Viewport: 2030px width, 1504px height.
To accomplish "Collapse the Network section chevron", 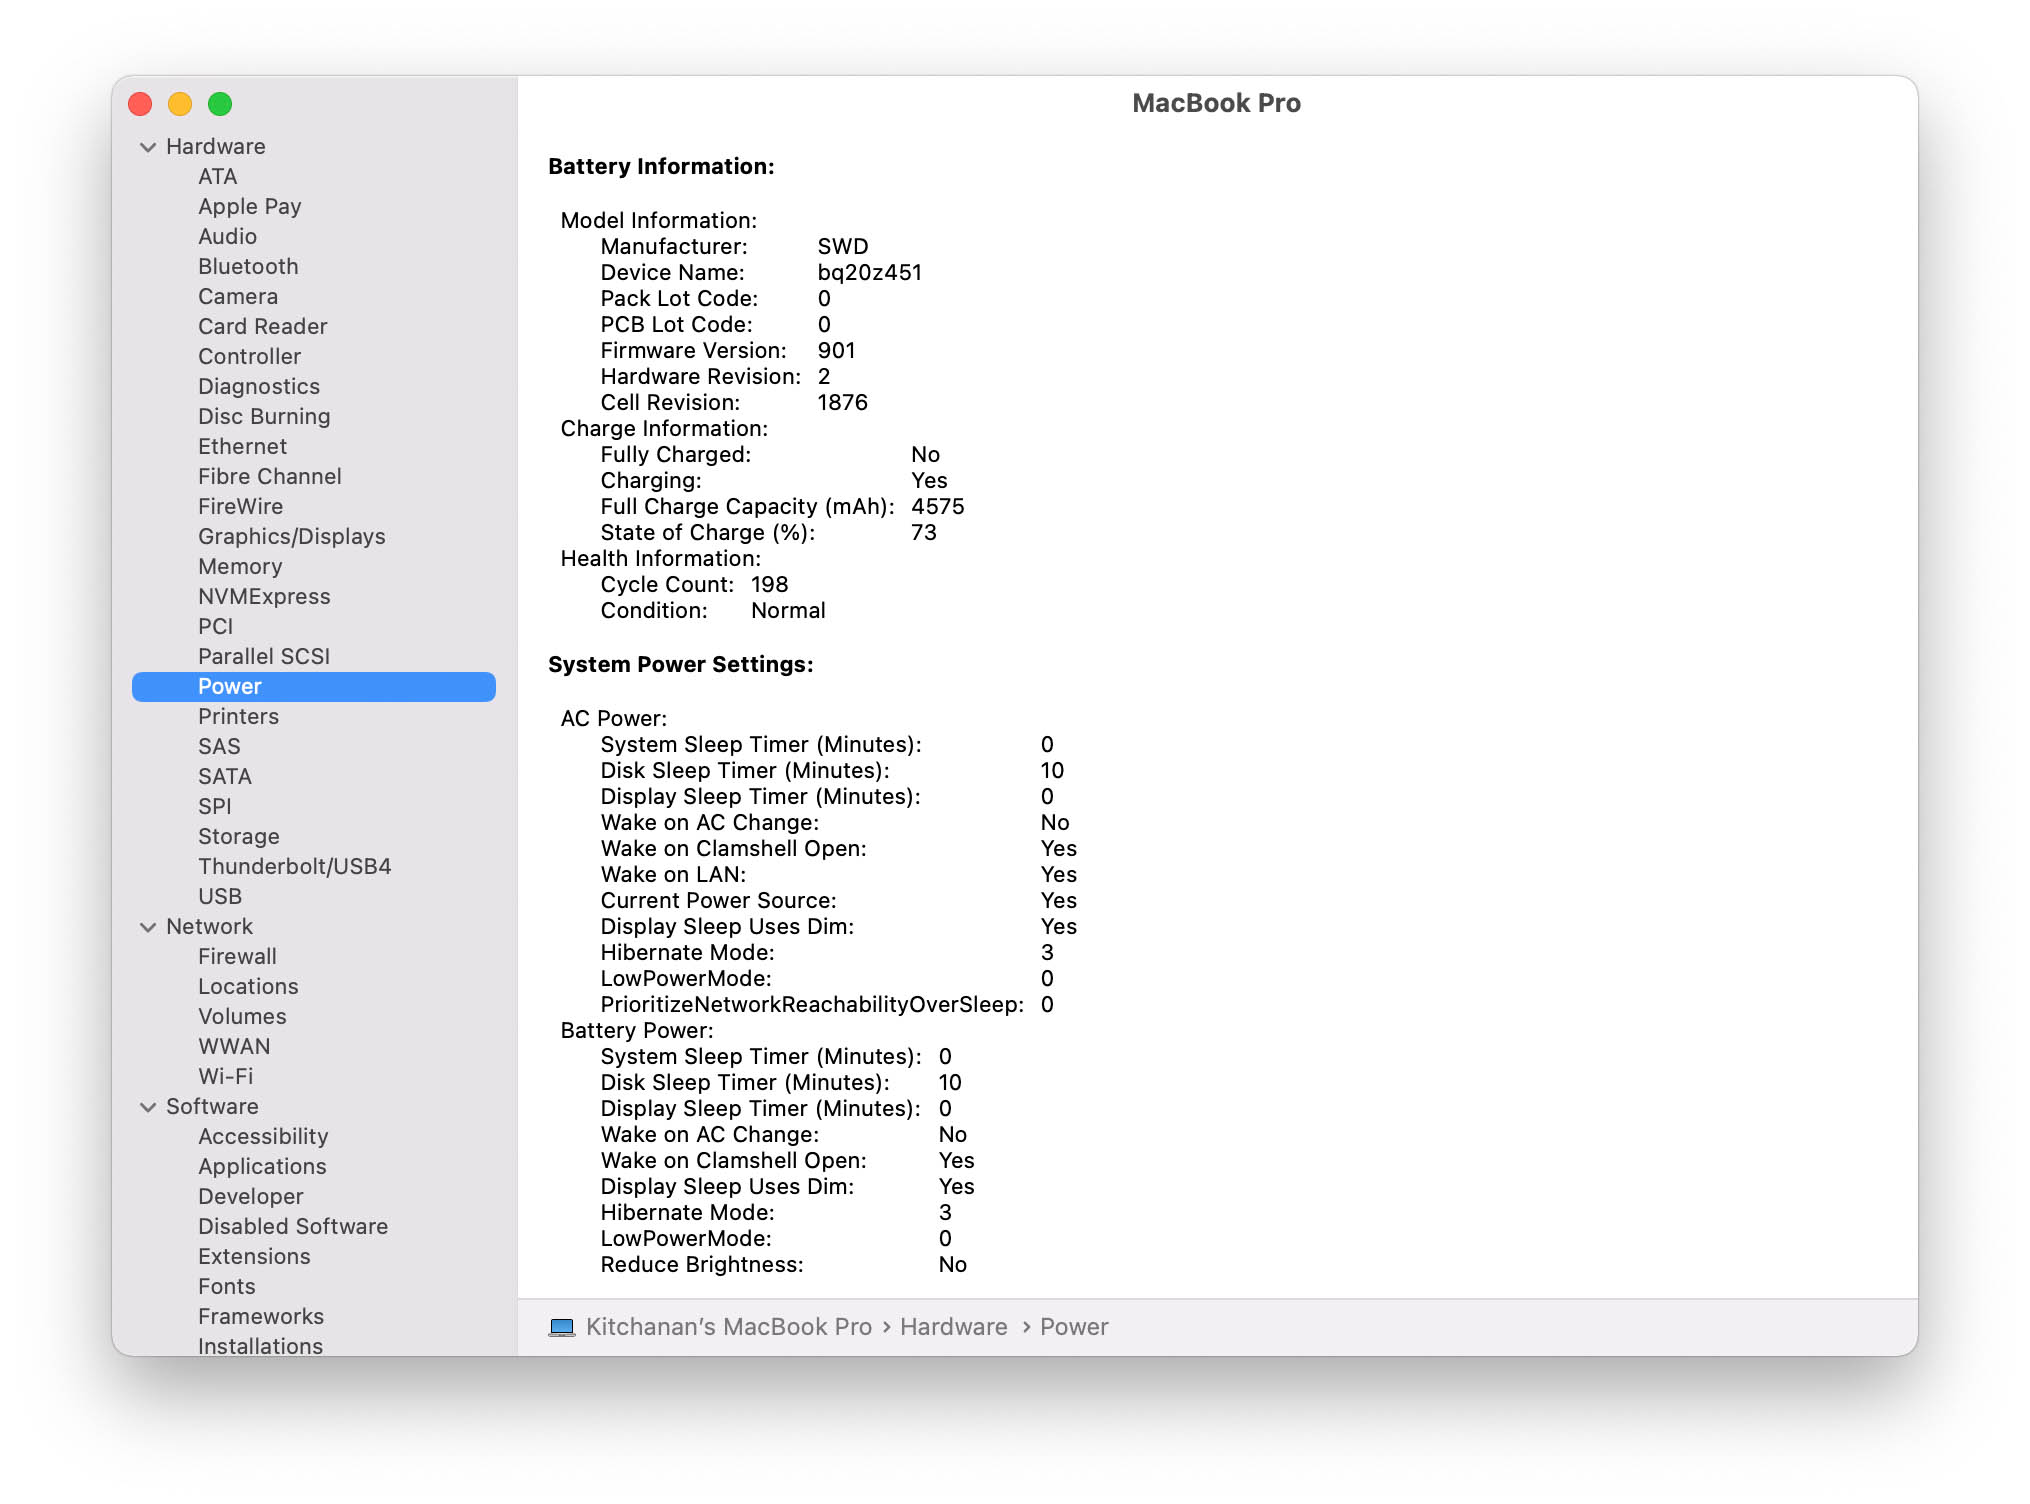I will coord(148,927).
